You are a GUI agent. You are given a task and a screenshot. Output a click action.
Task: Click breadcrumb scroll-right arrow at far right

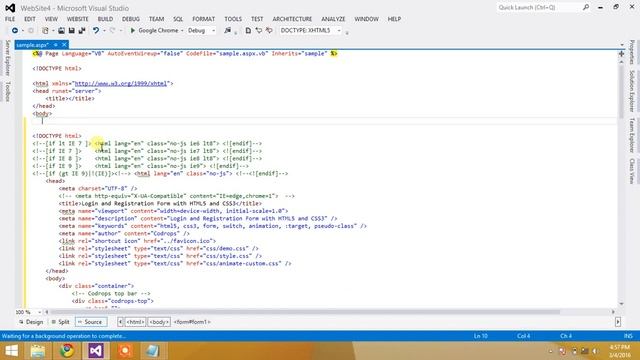click(618, 322)
